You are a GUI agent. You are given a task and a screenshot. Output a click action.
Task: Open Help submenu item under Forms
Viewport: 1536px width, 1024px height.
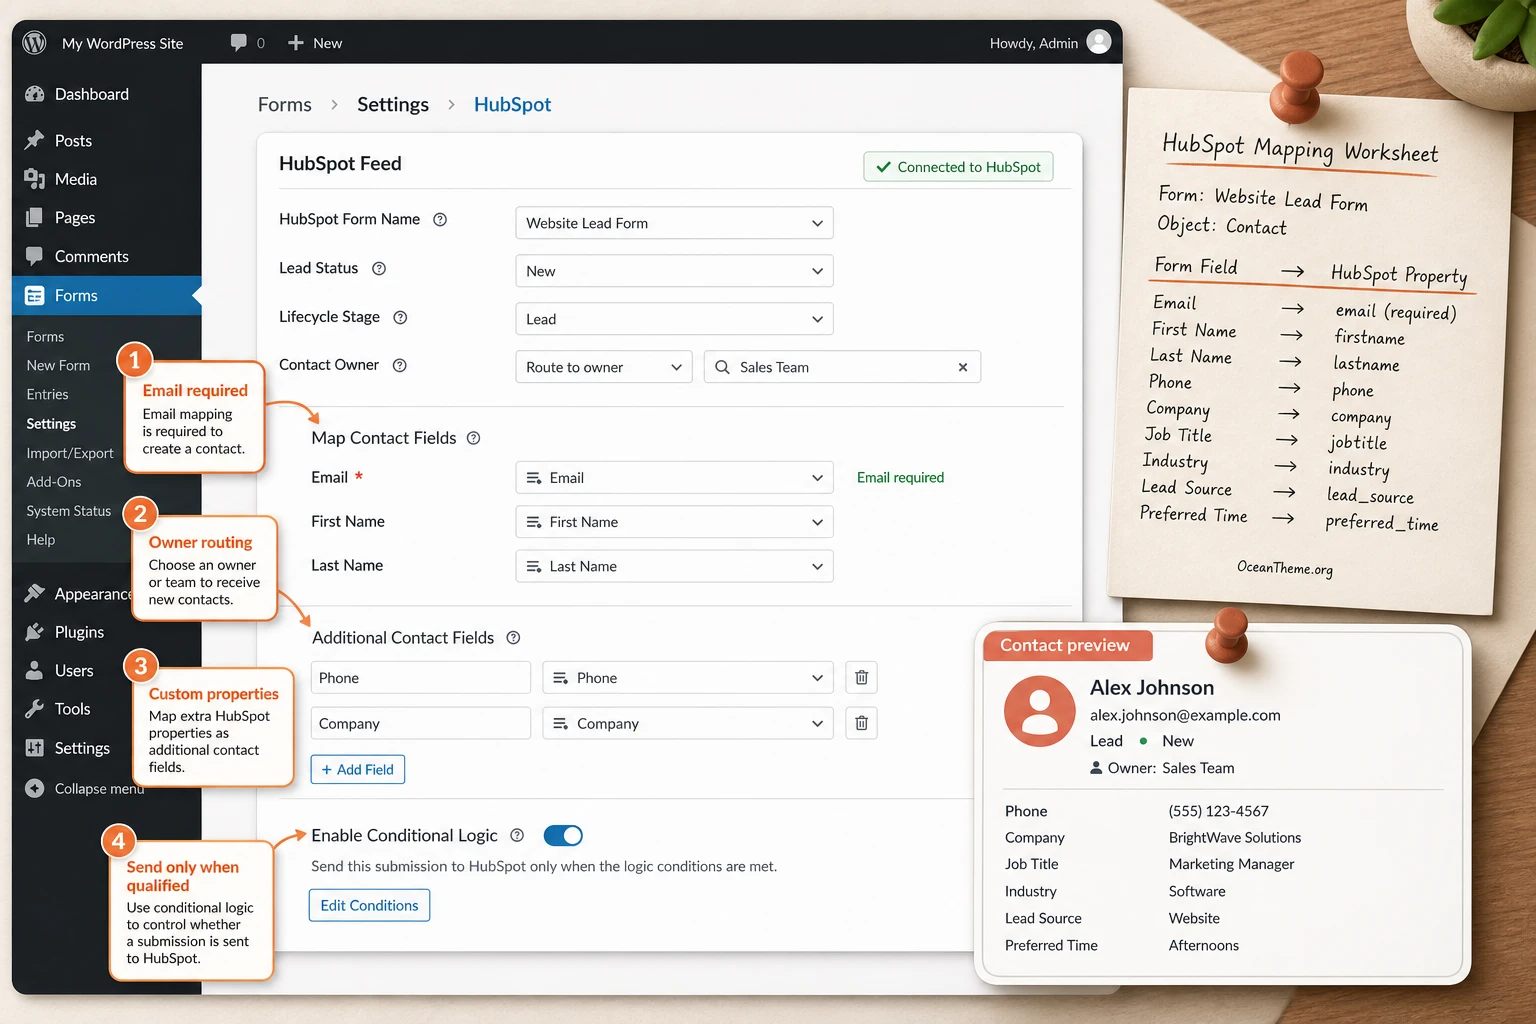coord(41,539)
